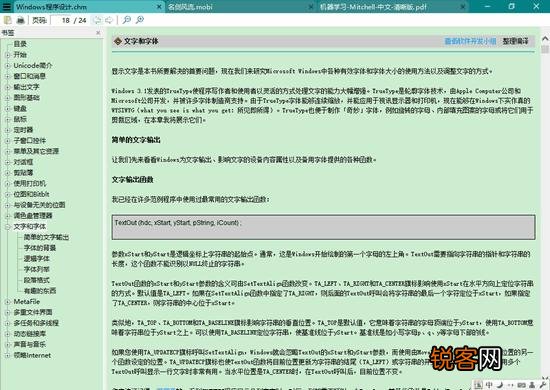550x390 pixels.
Task: Select 目录 in the bookmarks tree
Action: [x=20, y=44]
